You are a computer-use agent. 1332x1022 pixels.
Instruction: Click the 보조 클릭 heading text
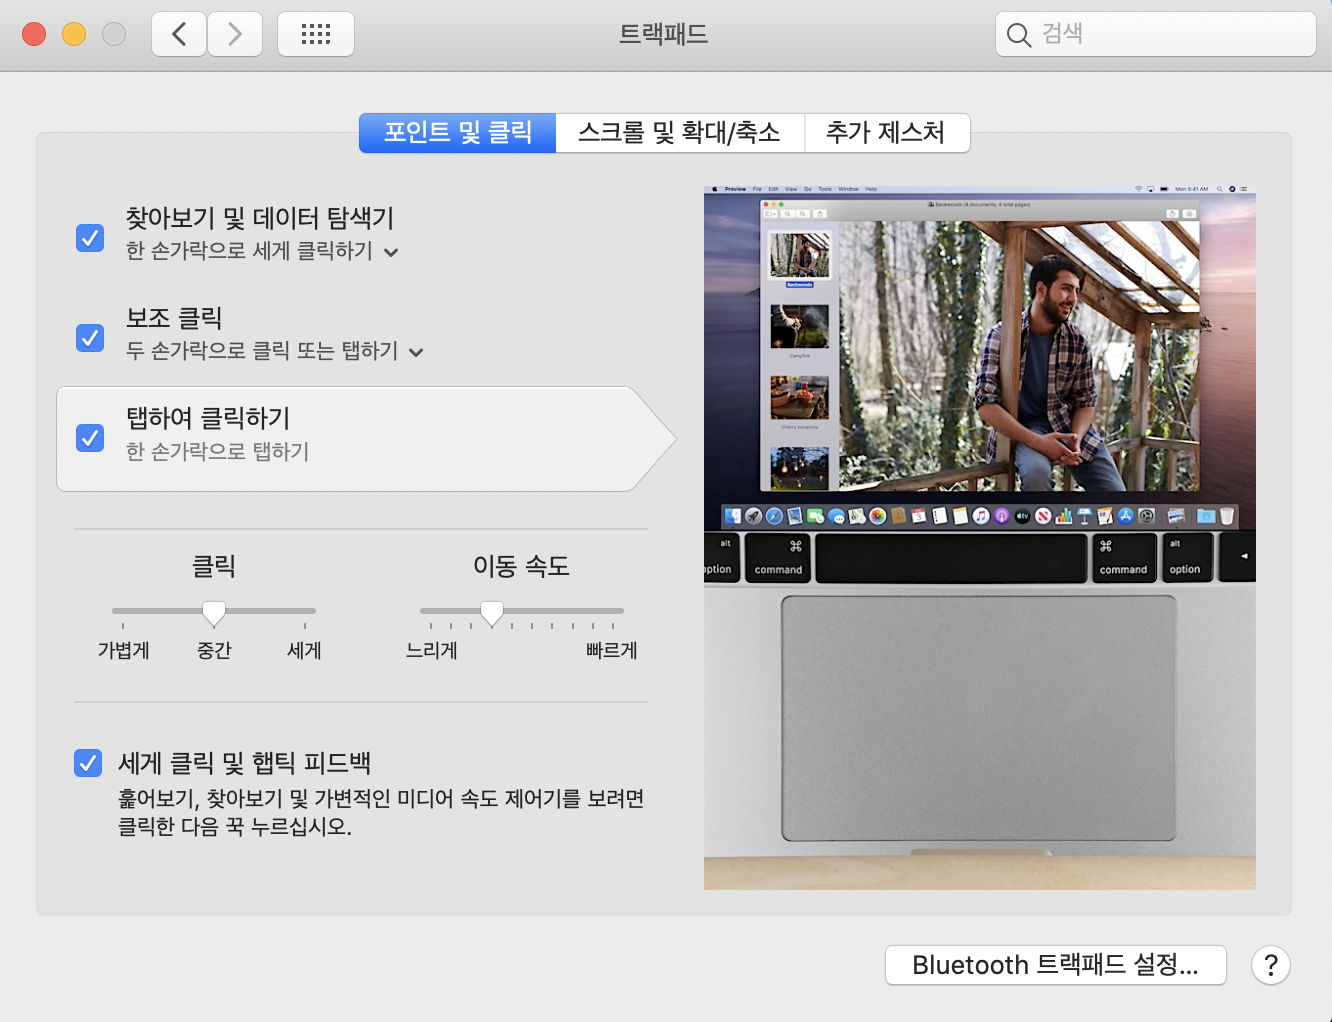(x=174, y=318)
